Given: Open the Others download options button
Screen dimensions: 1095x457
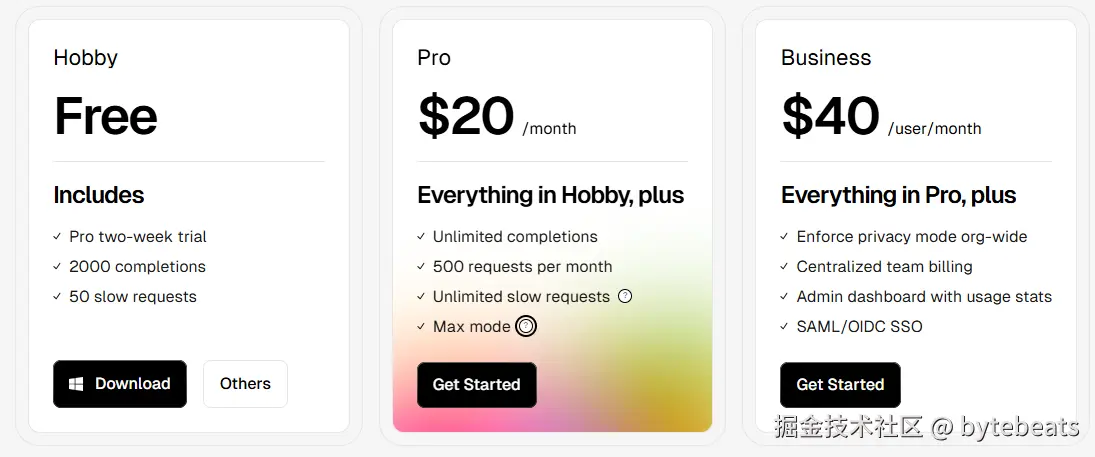Looking at the screenshot, I should pyautogui.click(x=245, y=384).
